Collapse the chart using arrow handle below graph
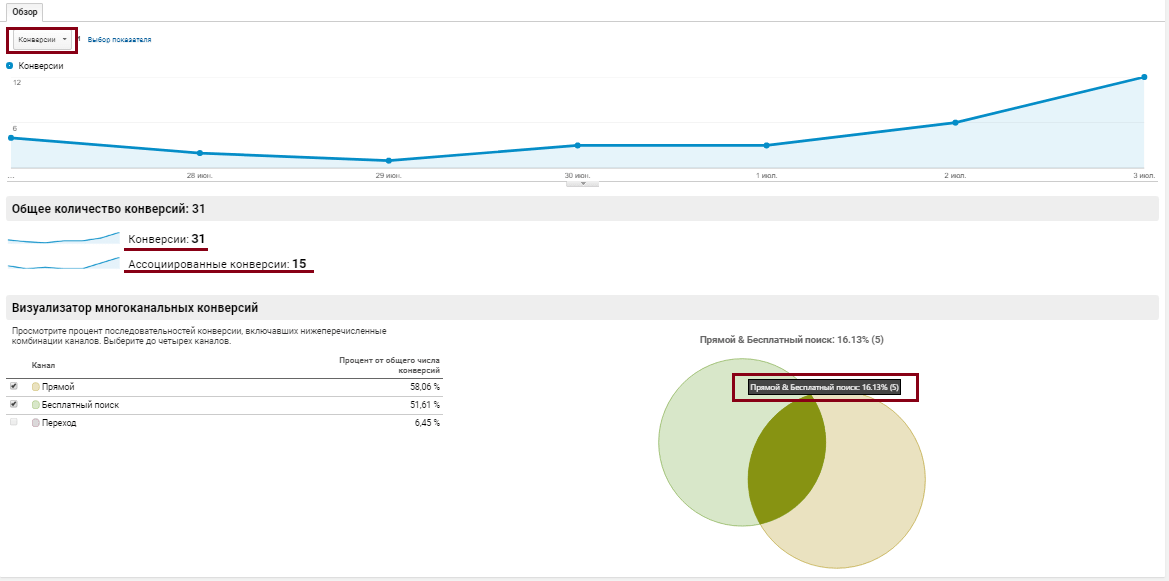 point(583,183)
